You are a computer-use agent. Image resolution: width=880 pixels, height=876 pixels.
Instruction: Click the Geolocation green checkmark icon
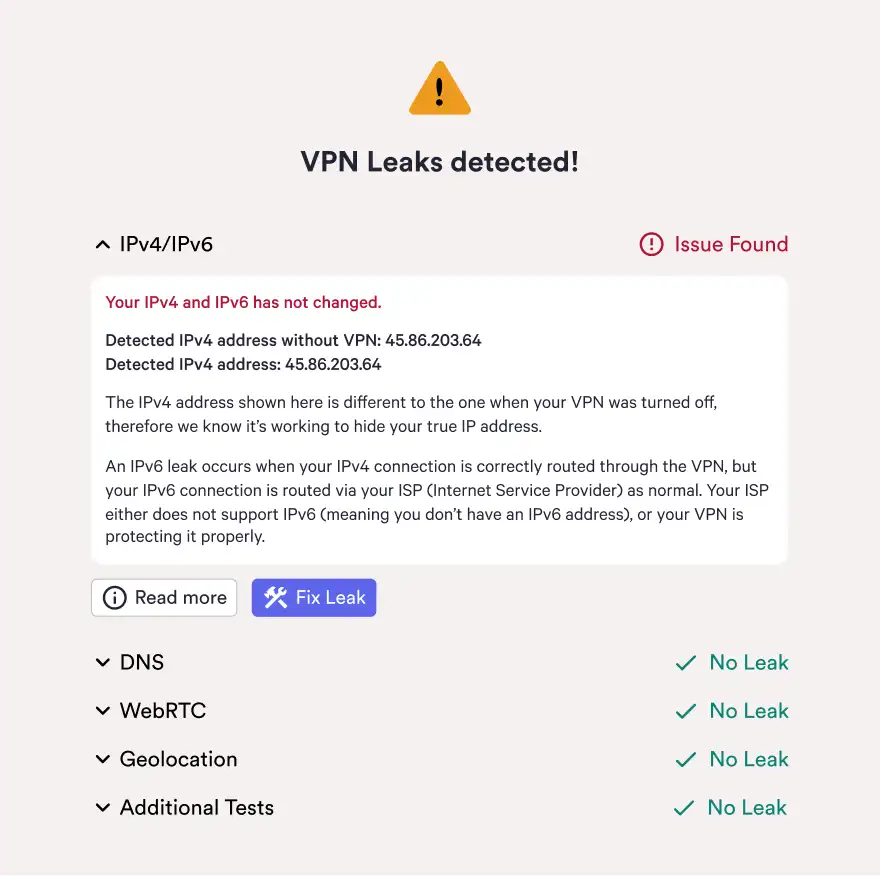pos(686,760)
